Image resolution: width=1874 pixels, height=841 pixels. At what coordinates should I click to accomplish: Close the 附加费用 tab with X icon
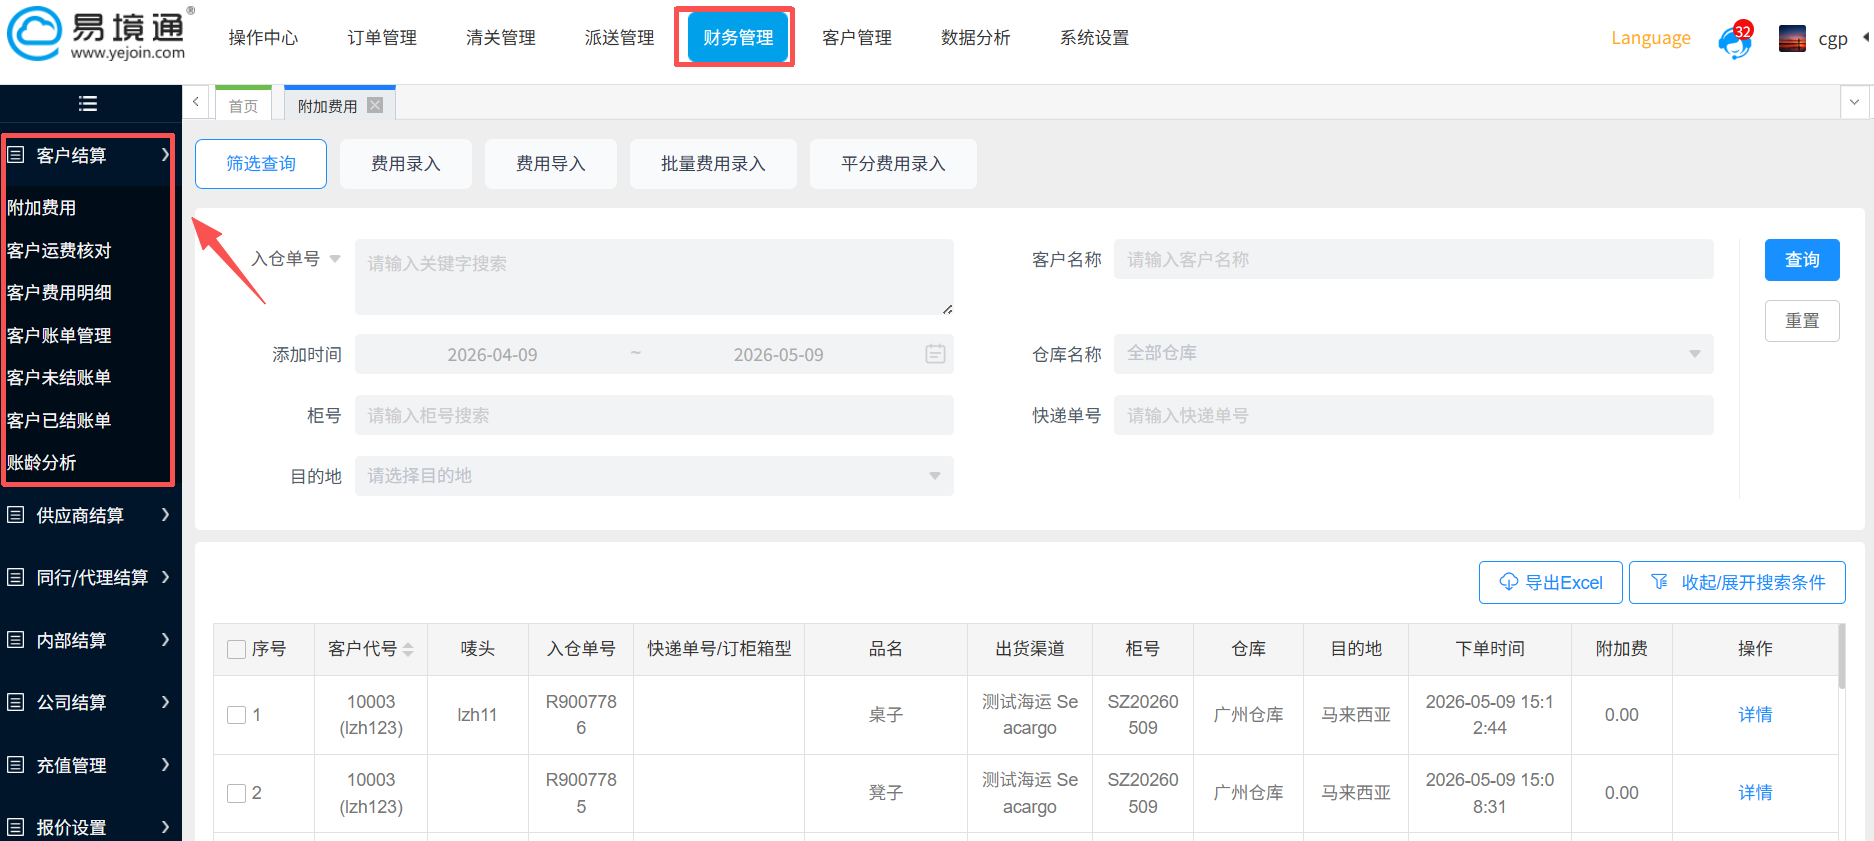[375, 105]
